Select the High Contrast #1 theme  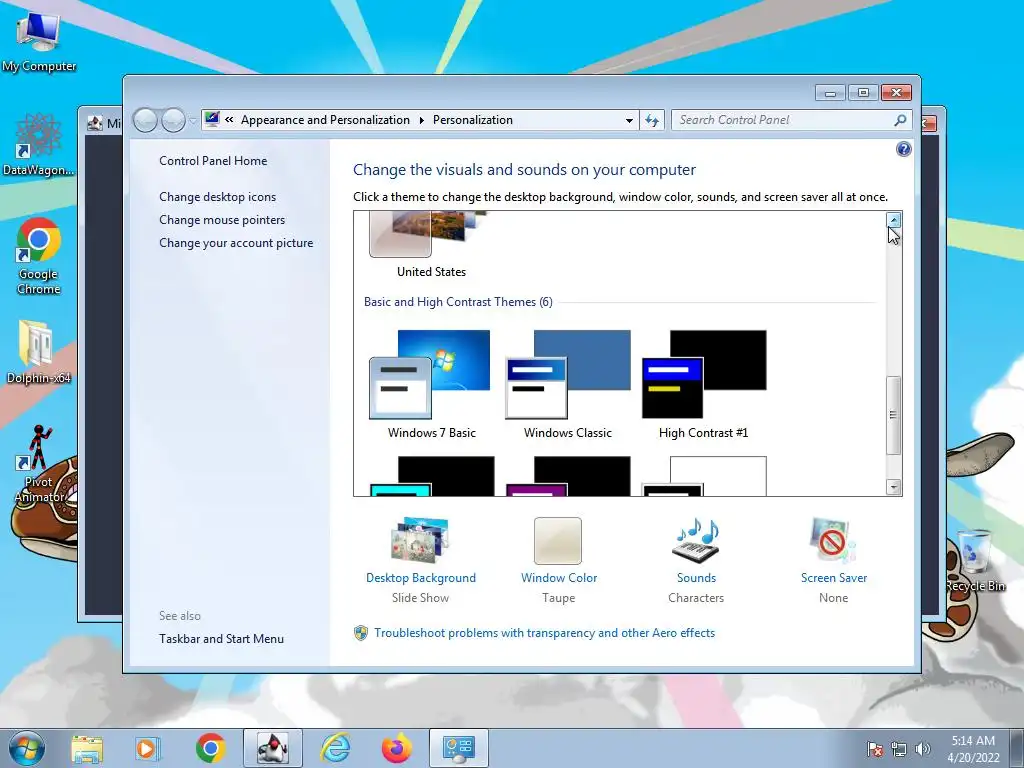pos(703,385)
